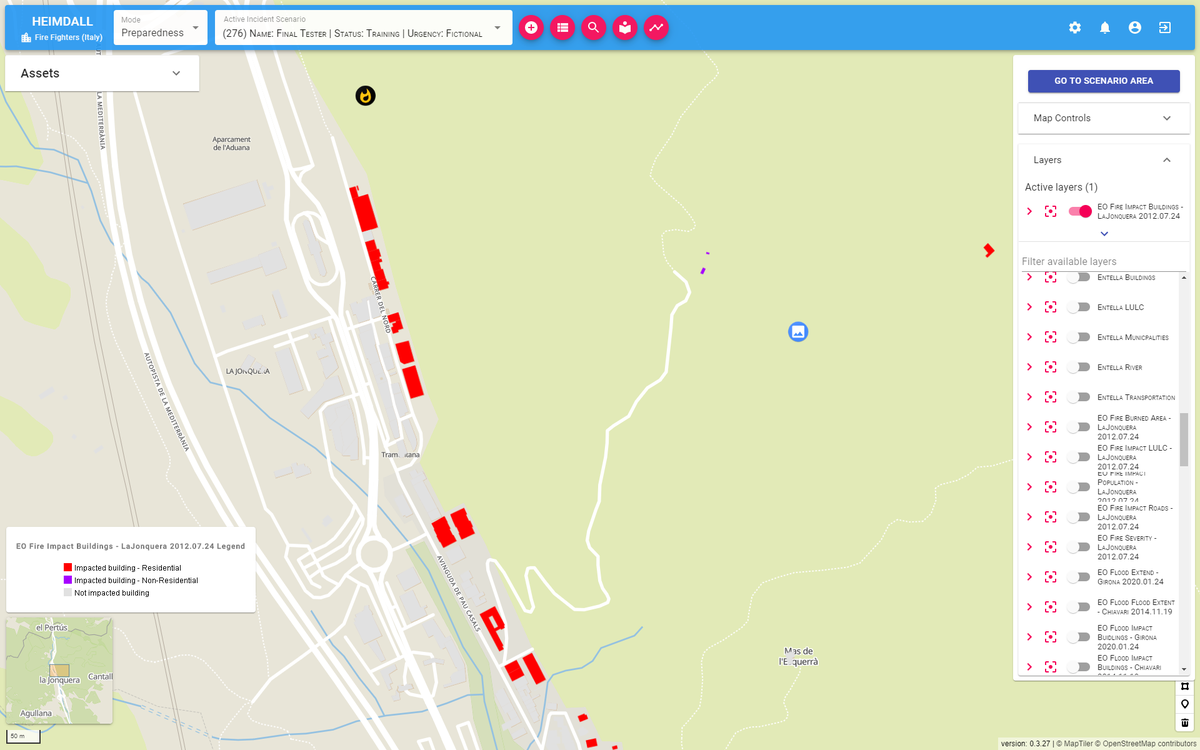The width and height of the screenshot is (1200, 750).
Task: Click the overview minimap thumbnail
Action: click(x=59, y=670)
